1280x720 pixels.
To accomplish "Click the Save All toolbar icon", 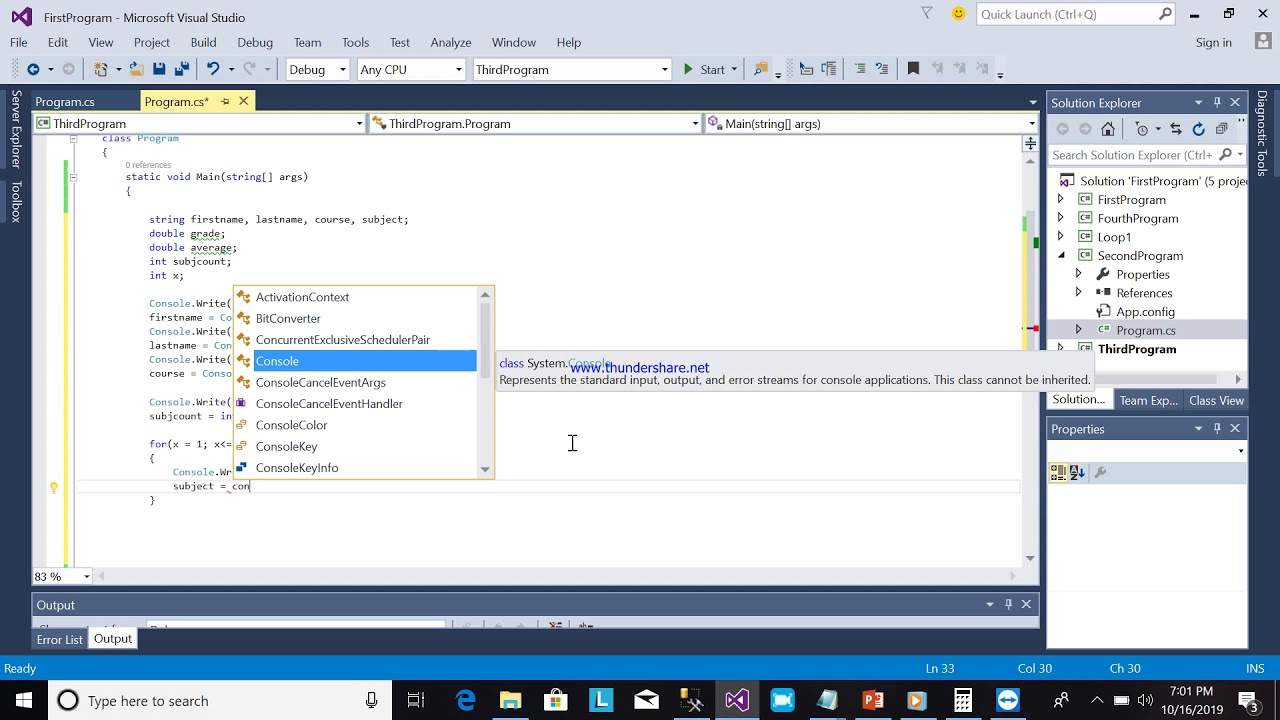I will coord(182,69).
